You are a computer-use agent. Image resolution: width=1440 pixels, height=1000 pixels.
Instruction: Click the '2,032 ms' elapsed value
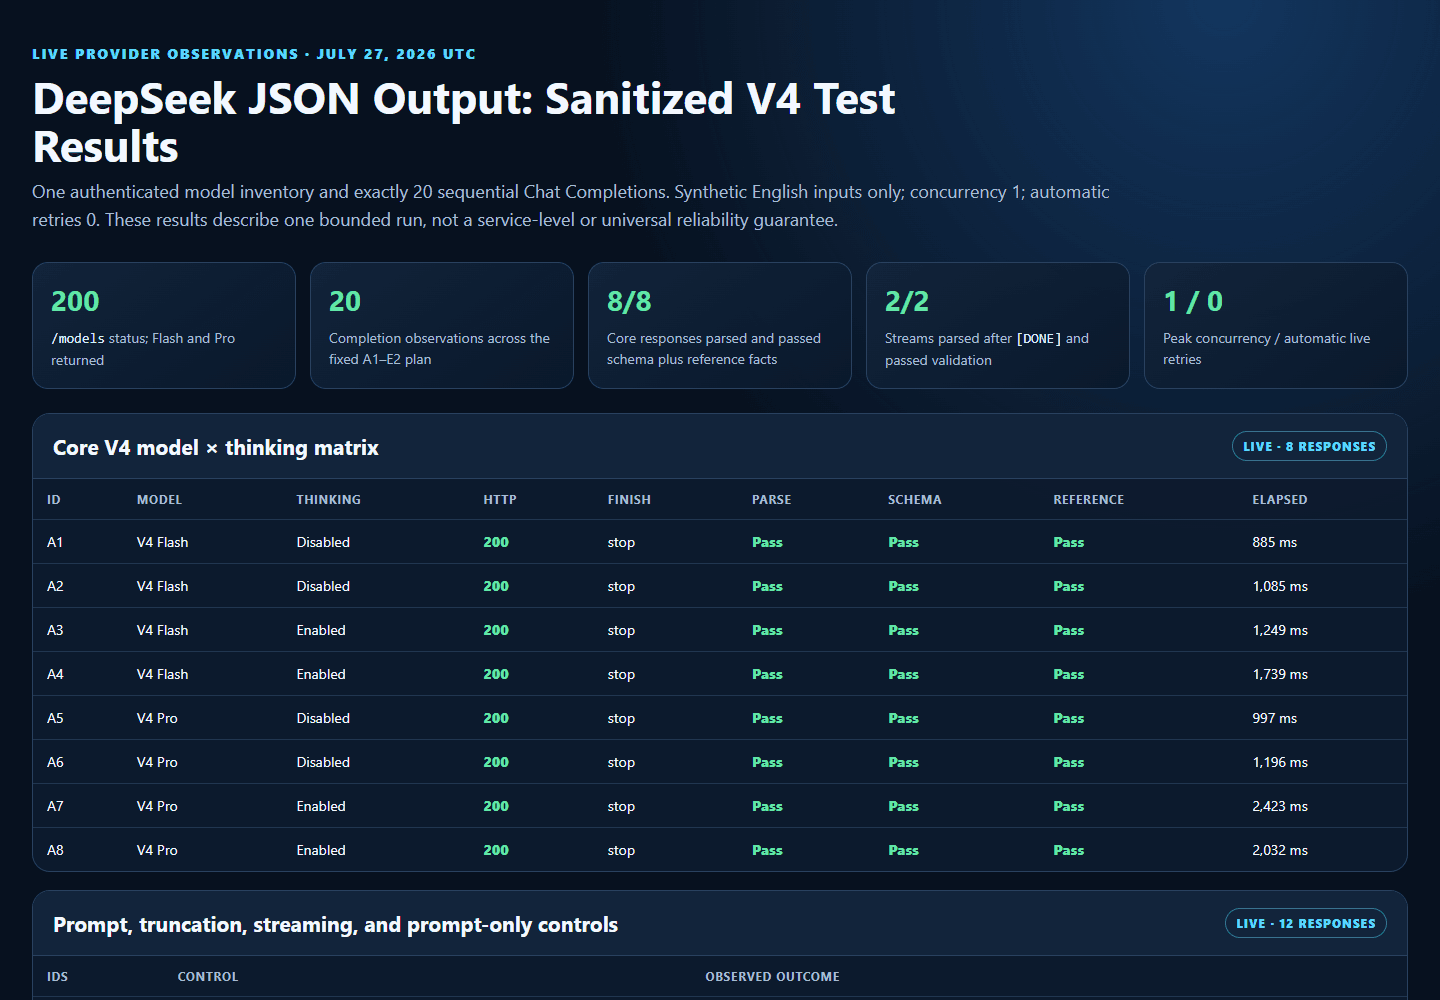click(x=1280, y=850)
